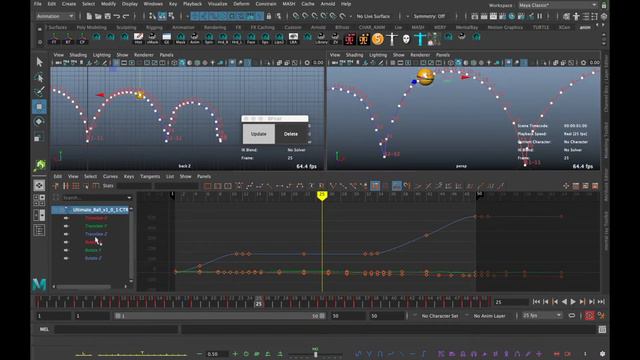Click the Play backwards button
Viewport: 640px width, 360px height.
coord(564,302)
